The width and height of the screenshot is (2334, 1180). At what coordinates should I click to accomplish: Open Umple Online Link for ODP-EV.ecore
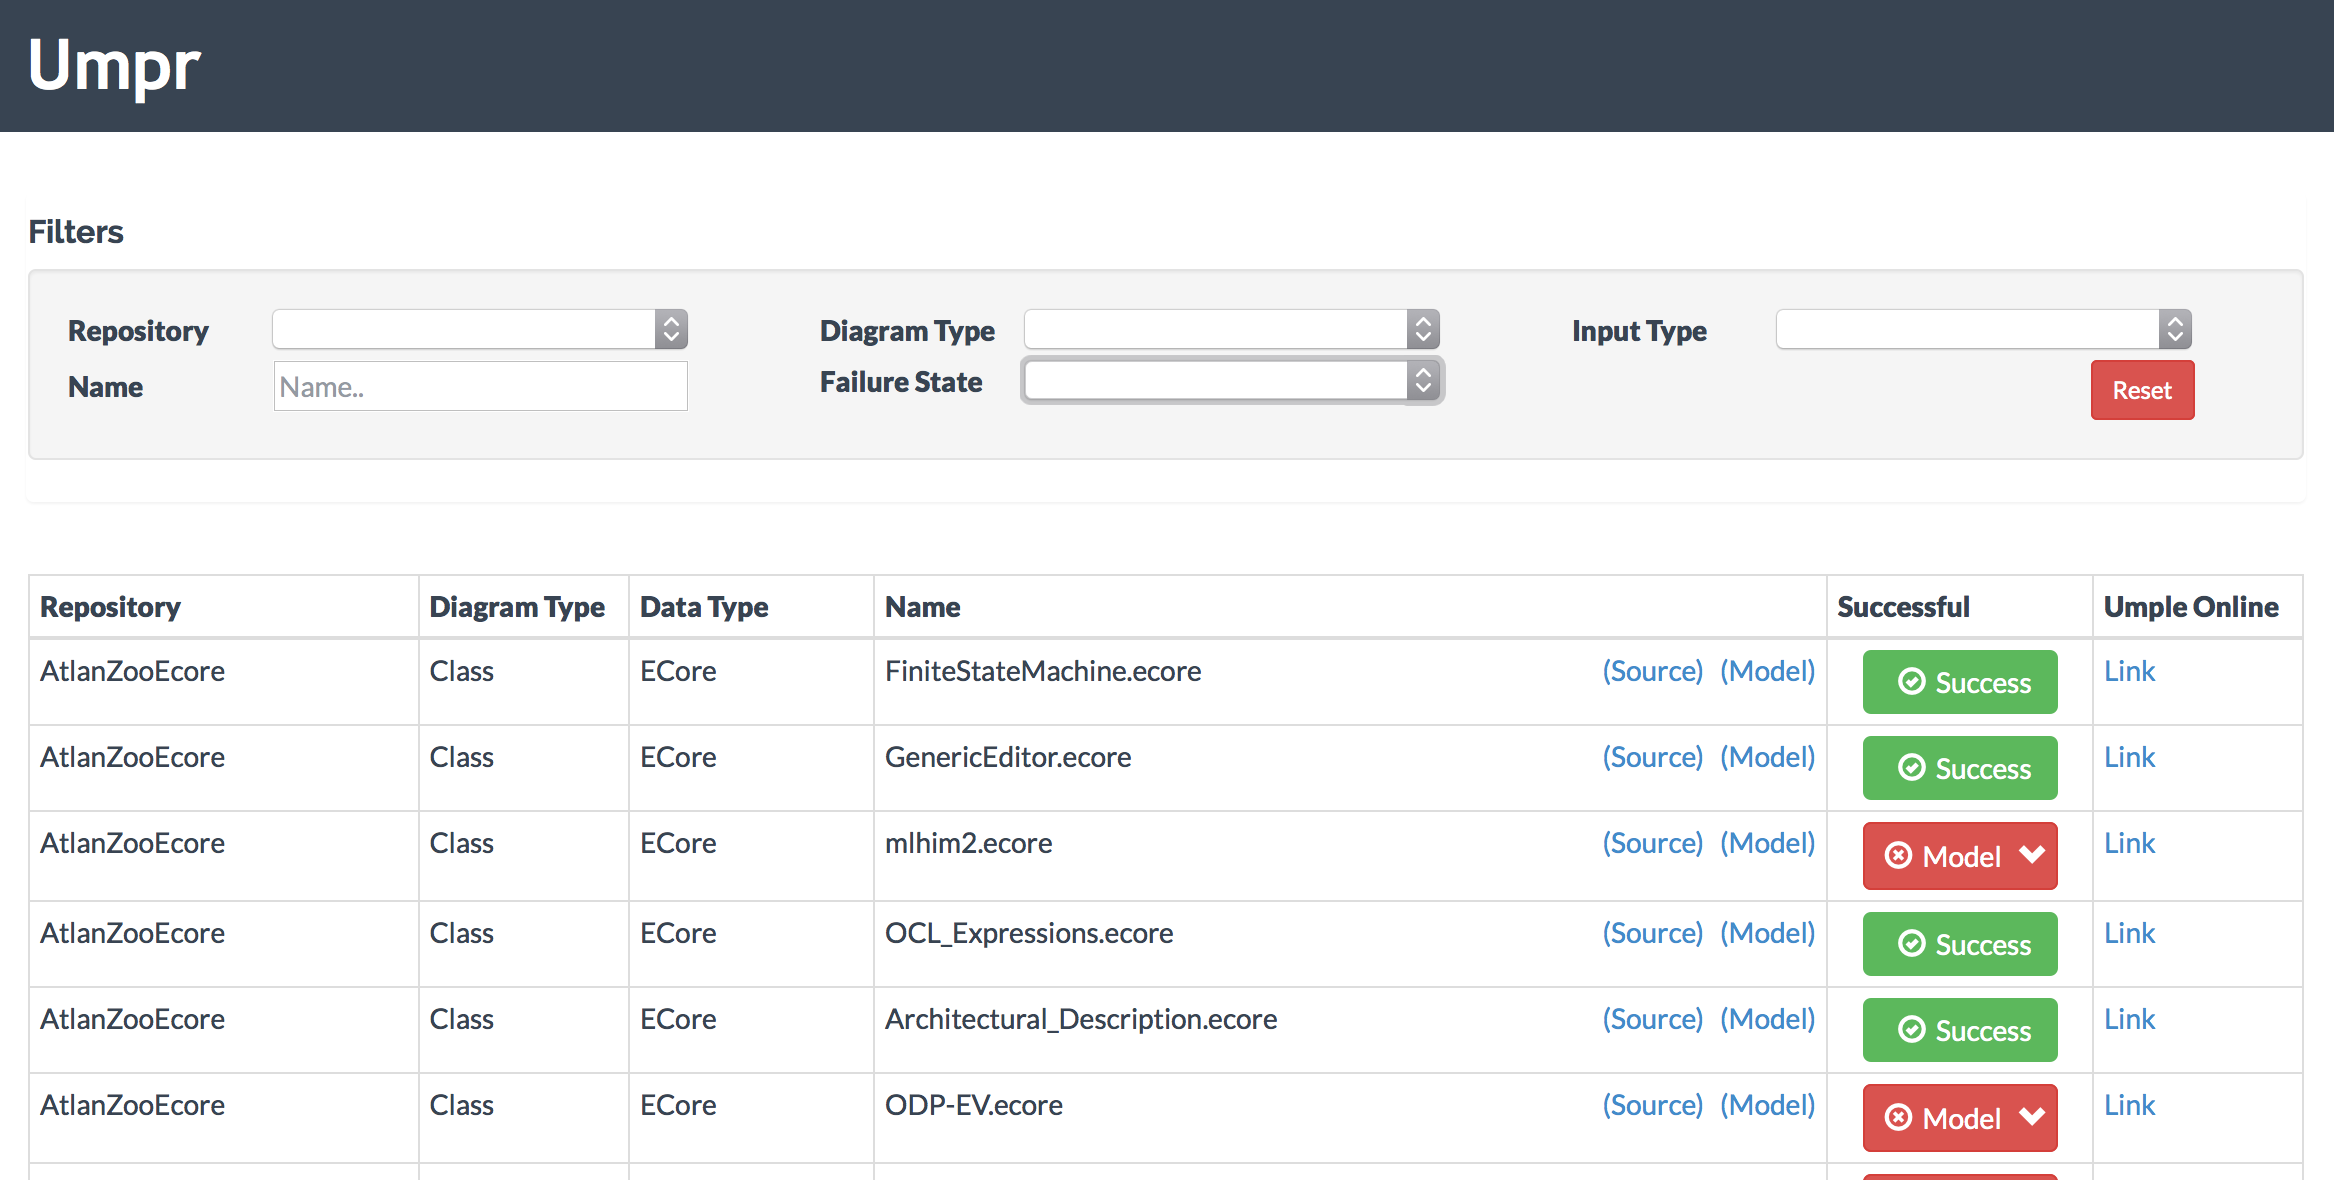pyautogui.click(x=2129, y=1105)
